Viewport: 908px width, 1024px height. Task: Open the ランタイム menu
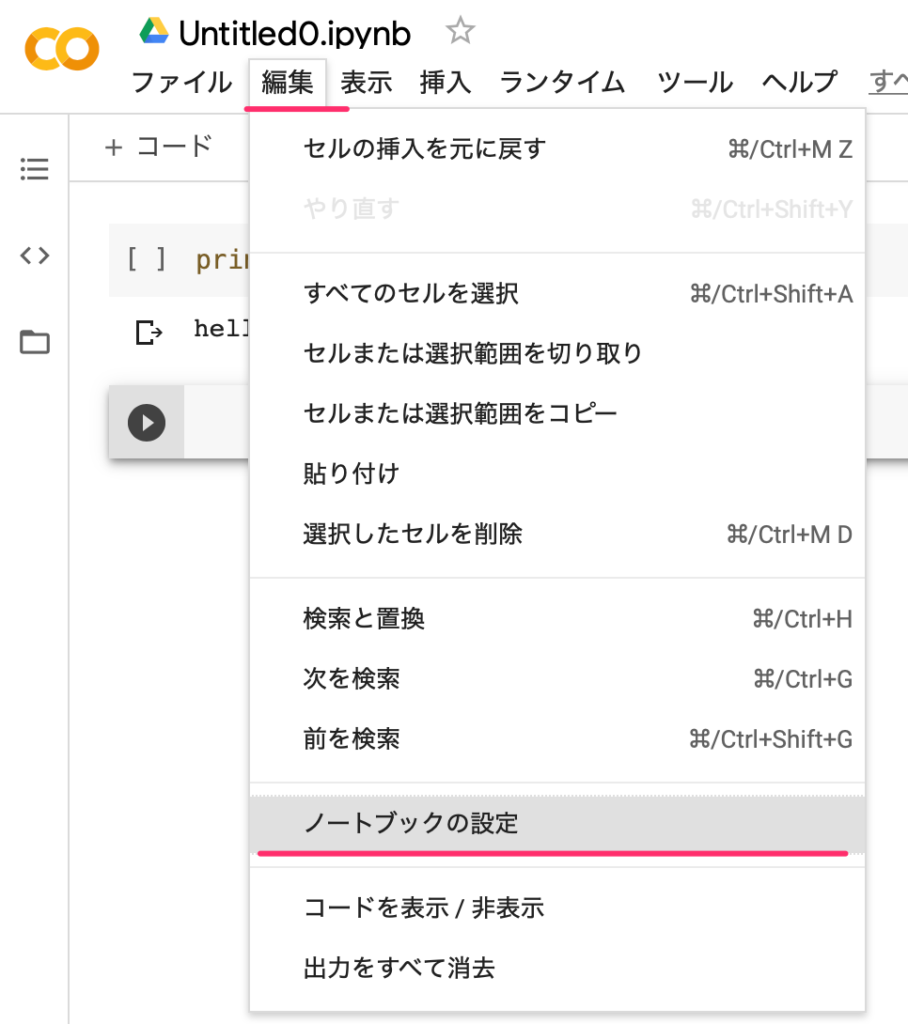tap(561, 84)
